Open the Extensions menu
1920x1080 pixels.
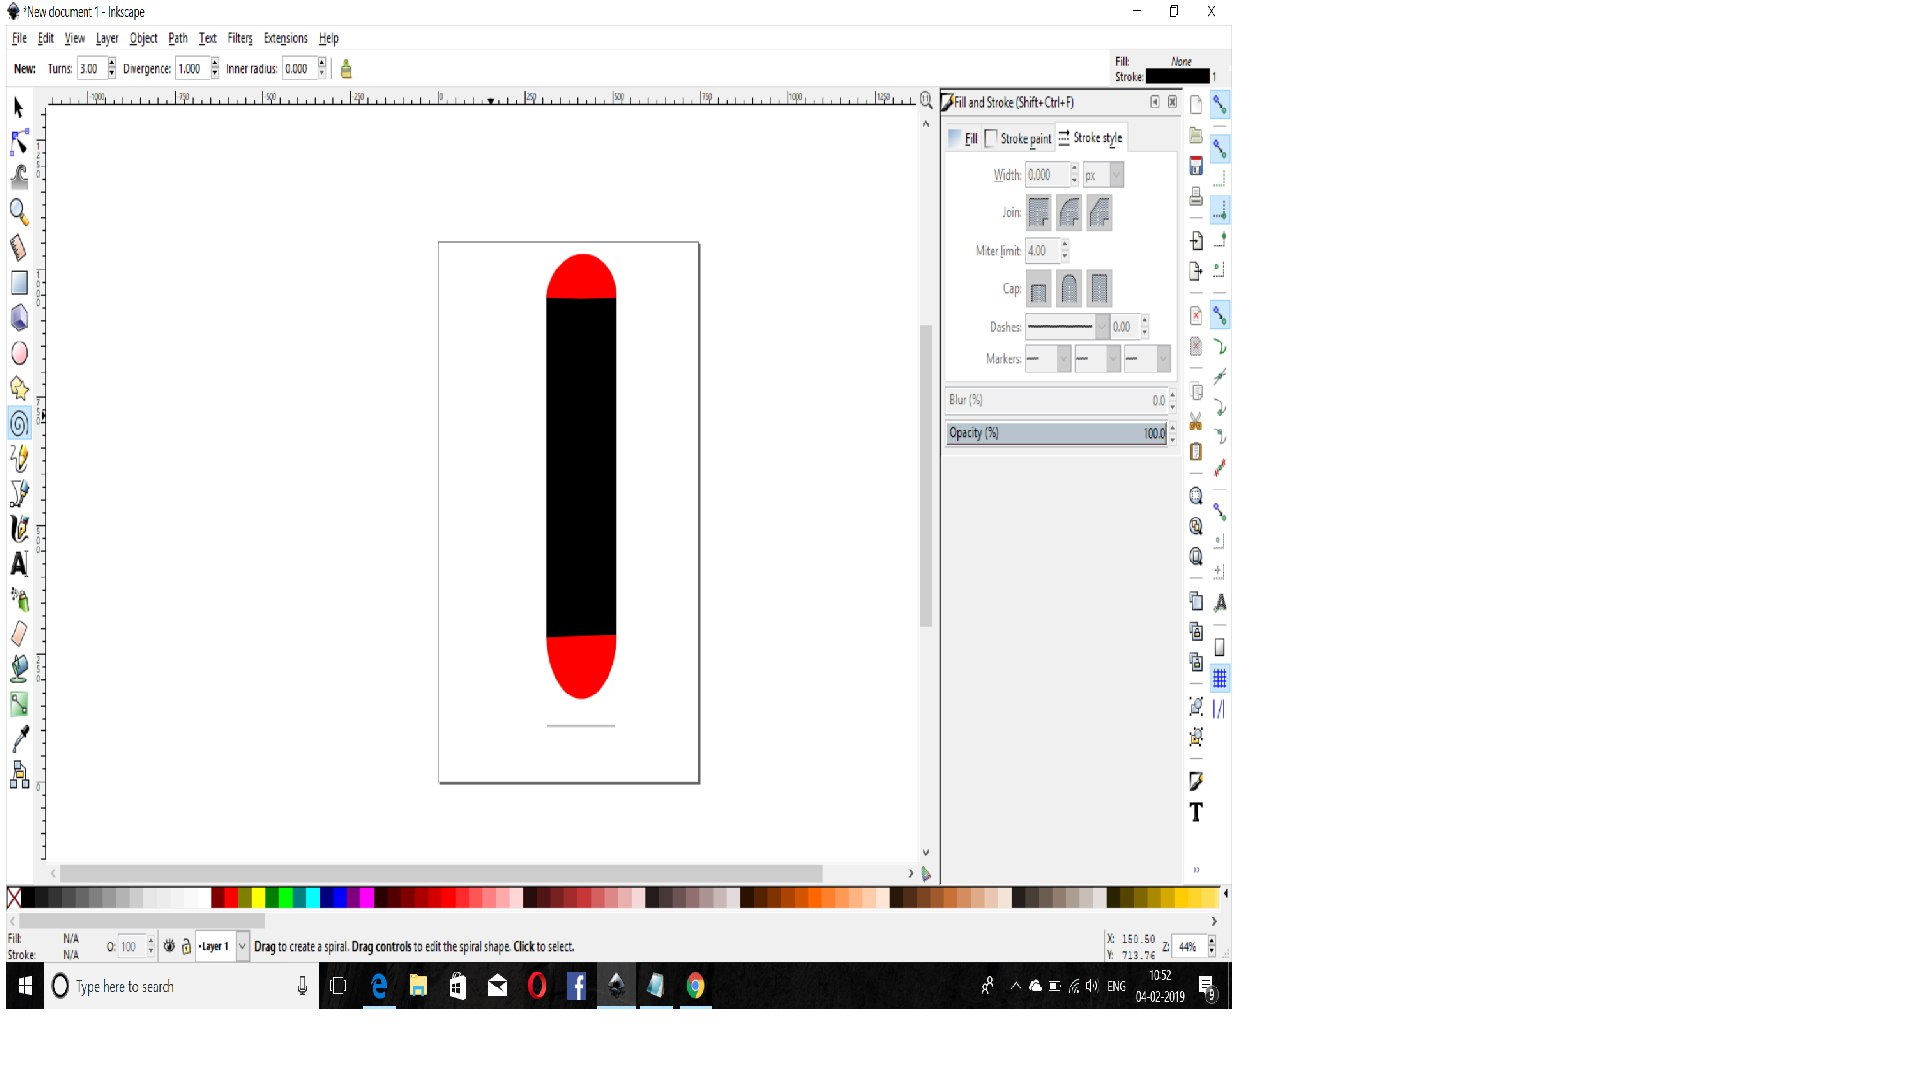pyautogui.click(x=285, y=38)
